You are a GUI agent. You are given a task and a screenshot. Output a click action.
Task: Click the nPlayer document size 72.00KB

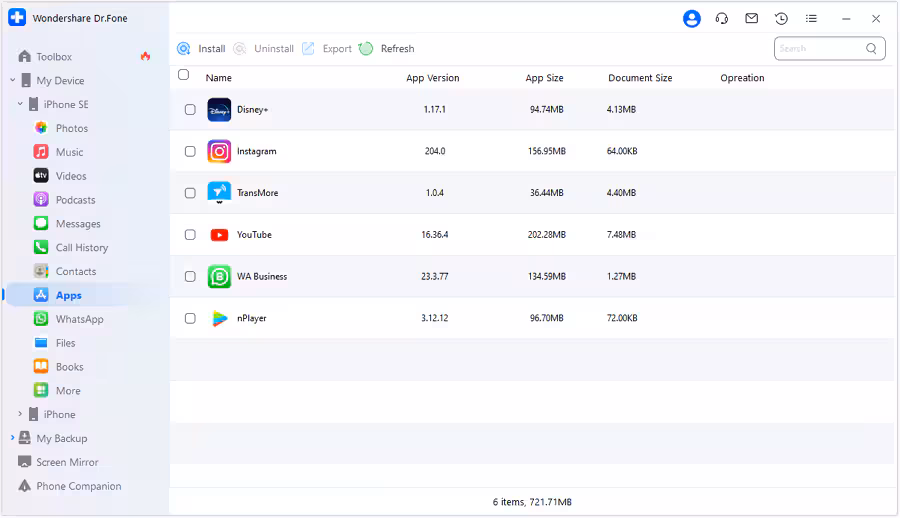click(622, 318)
